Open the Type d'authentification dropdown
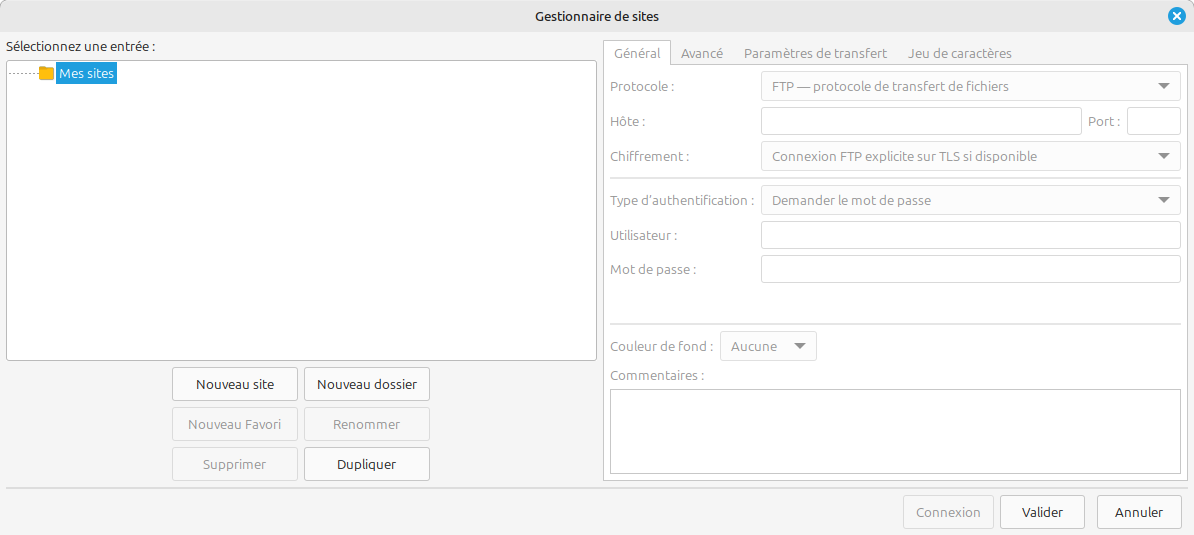The image size is (1194, 535). click(x=971, y=200)
